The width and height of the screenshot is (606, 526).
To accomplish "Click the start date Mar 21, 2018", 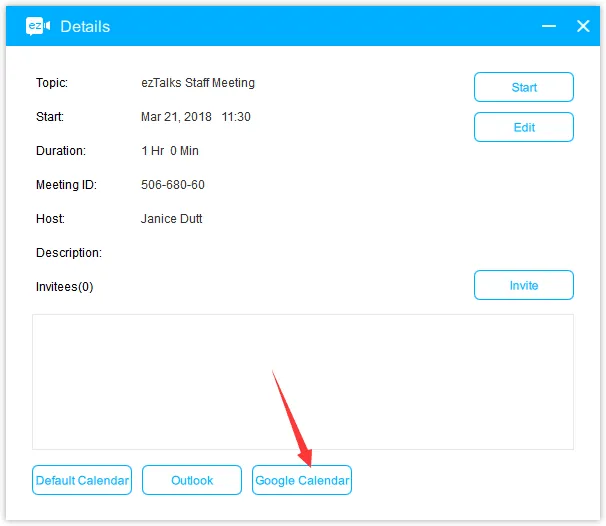I will 176,117.
